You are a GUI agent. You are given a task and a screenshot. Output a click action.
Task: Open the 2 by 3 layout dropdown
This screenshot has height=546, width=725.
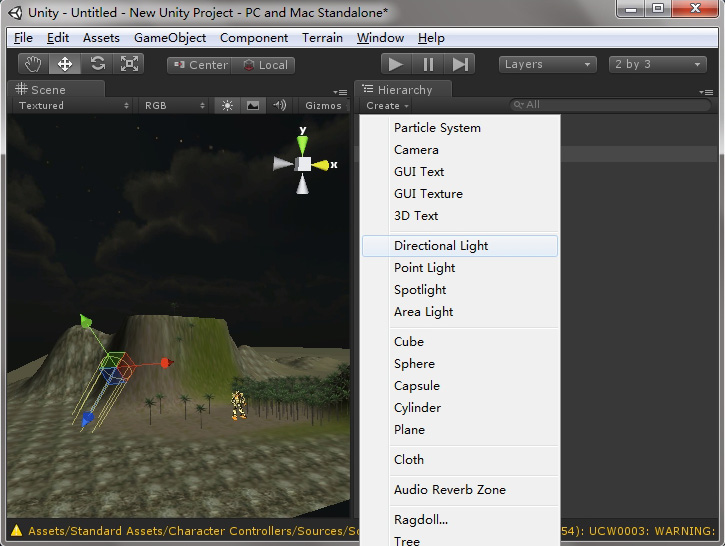pyautogui.click(x=657, y=64)
